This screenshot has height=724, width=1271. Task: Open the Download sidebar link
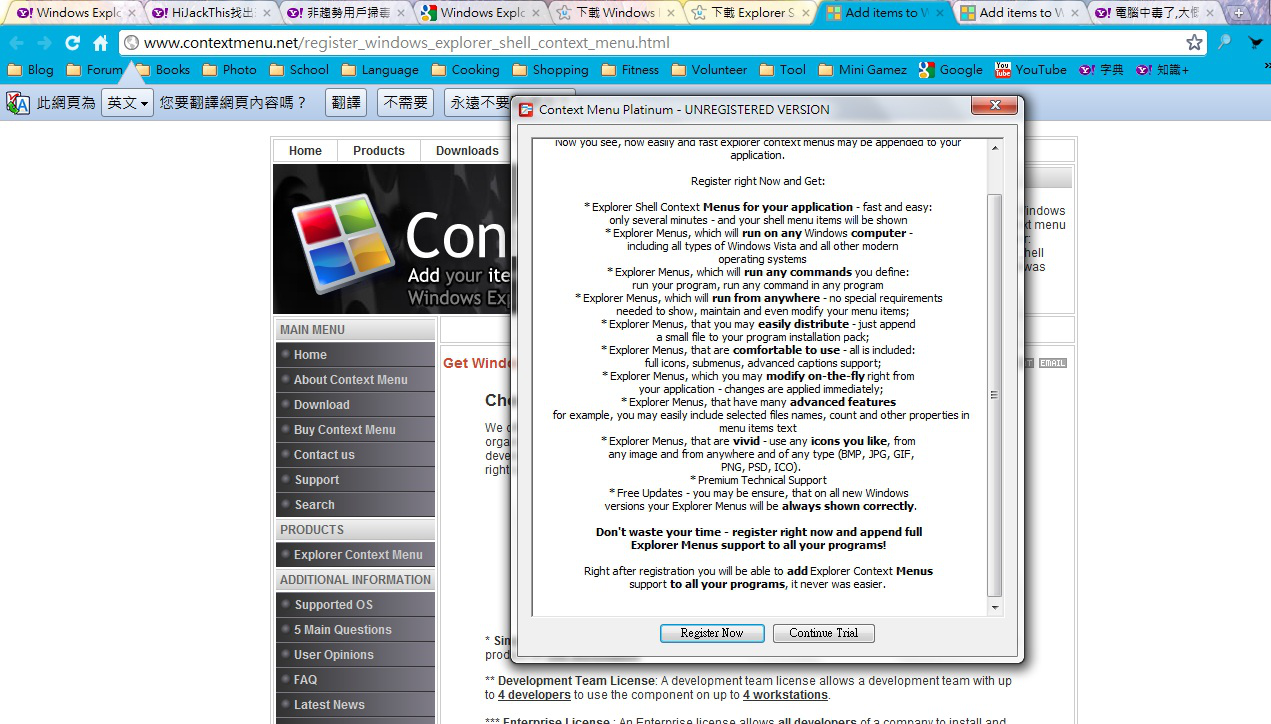pyautogui.click(x=355, y=405)
